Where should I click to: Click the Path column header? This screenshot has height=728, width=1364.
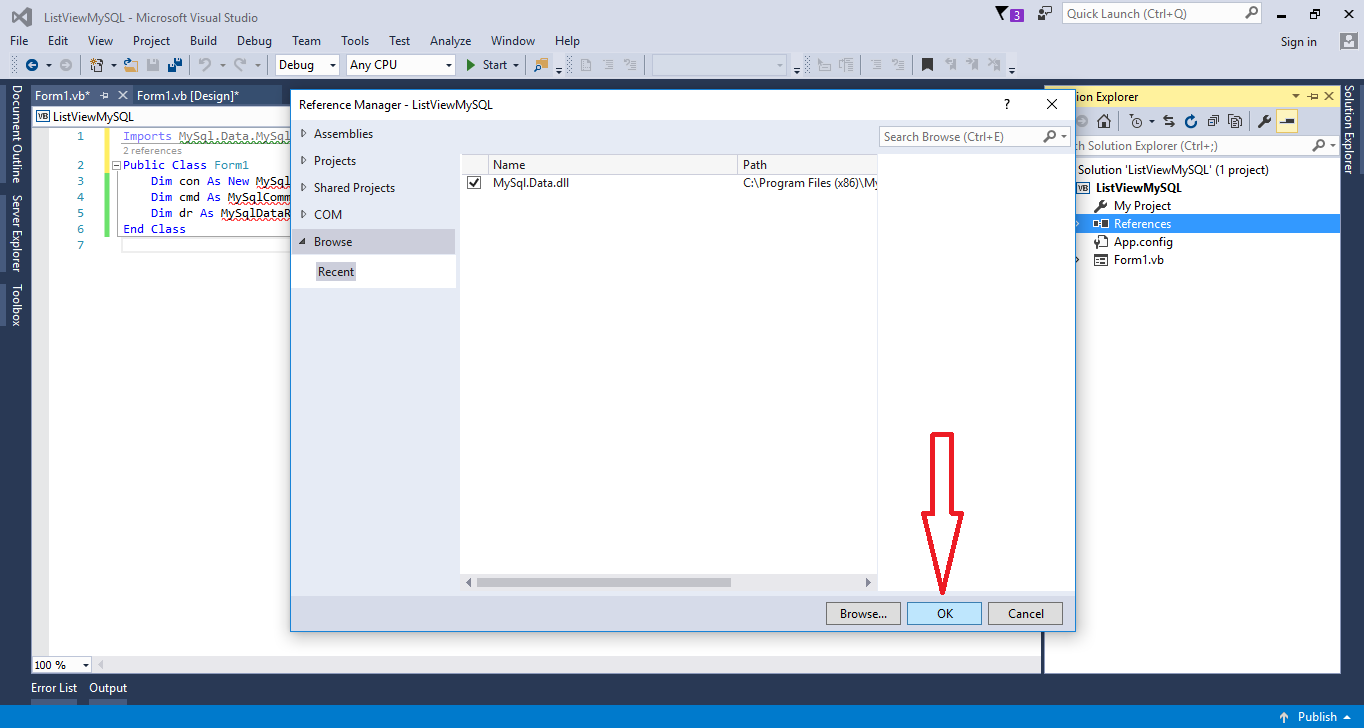tap(808, 164)
